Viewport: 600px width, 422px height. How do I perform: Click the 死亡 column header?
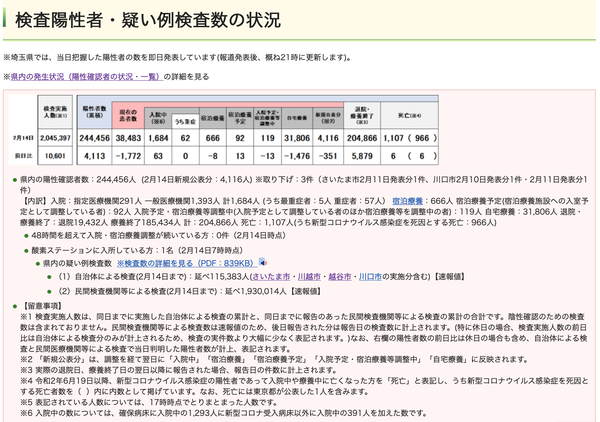pos(409,115)
